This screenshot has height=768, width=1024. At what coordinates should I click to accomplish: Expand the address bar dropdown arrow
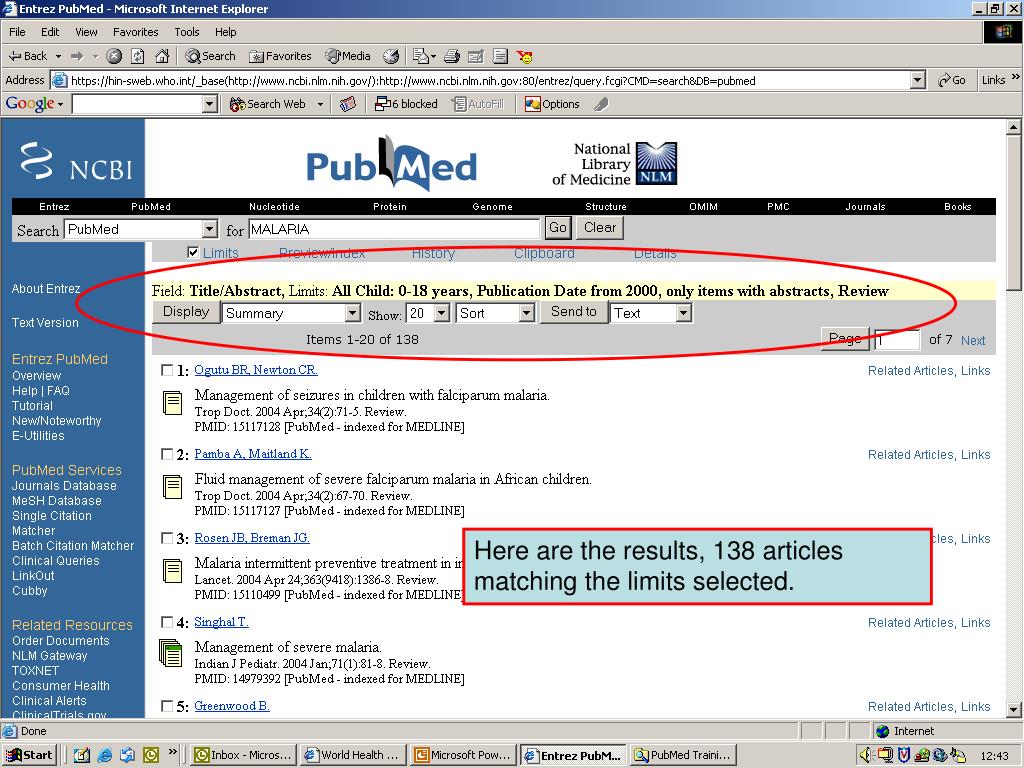(918, 80)
